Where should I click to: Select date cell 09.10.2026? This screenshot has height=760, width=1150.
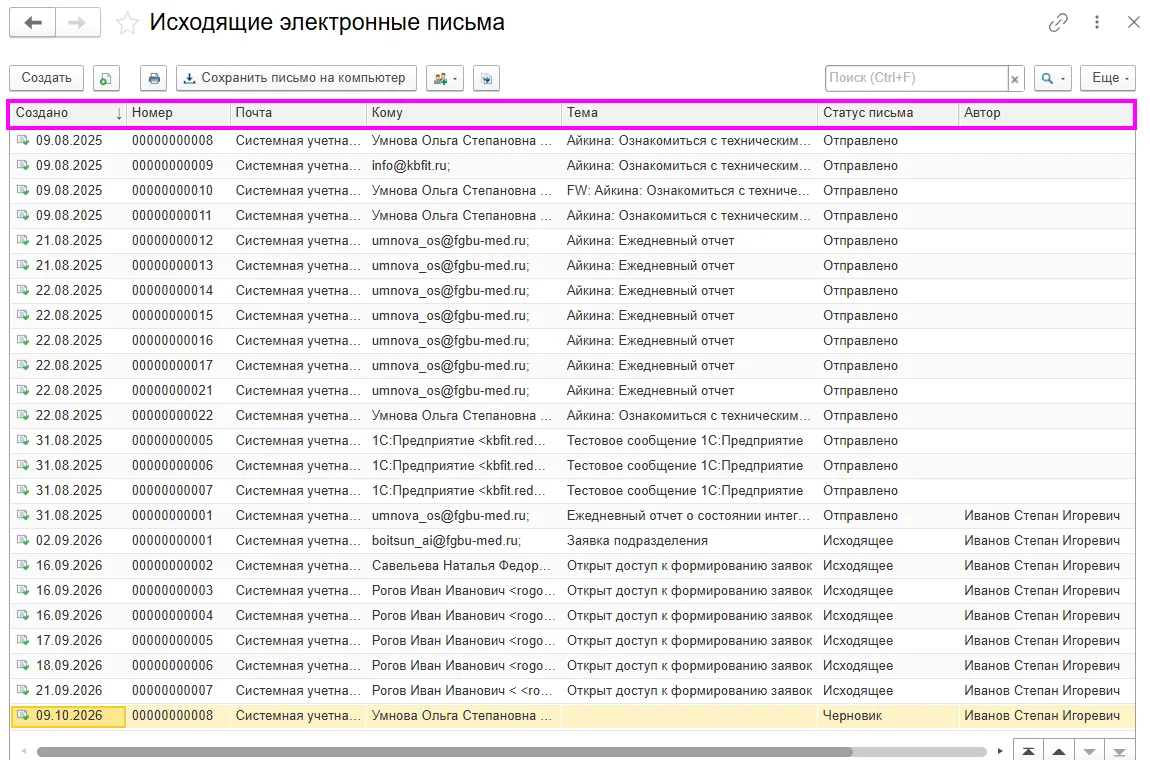[x=69, y=715]
